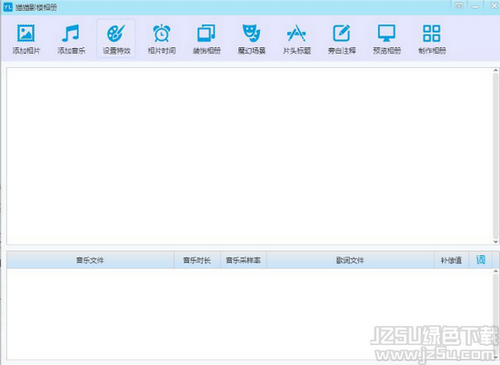
Task: Click photo panel scrollbar up arrow
Action: pos(496,70)
